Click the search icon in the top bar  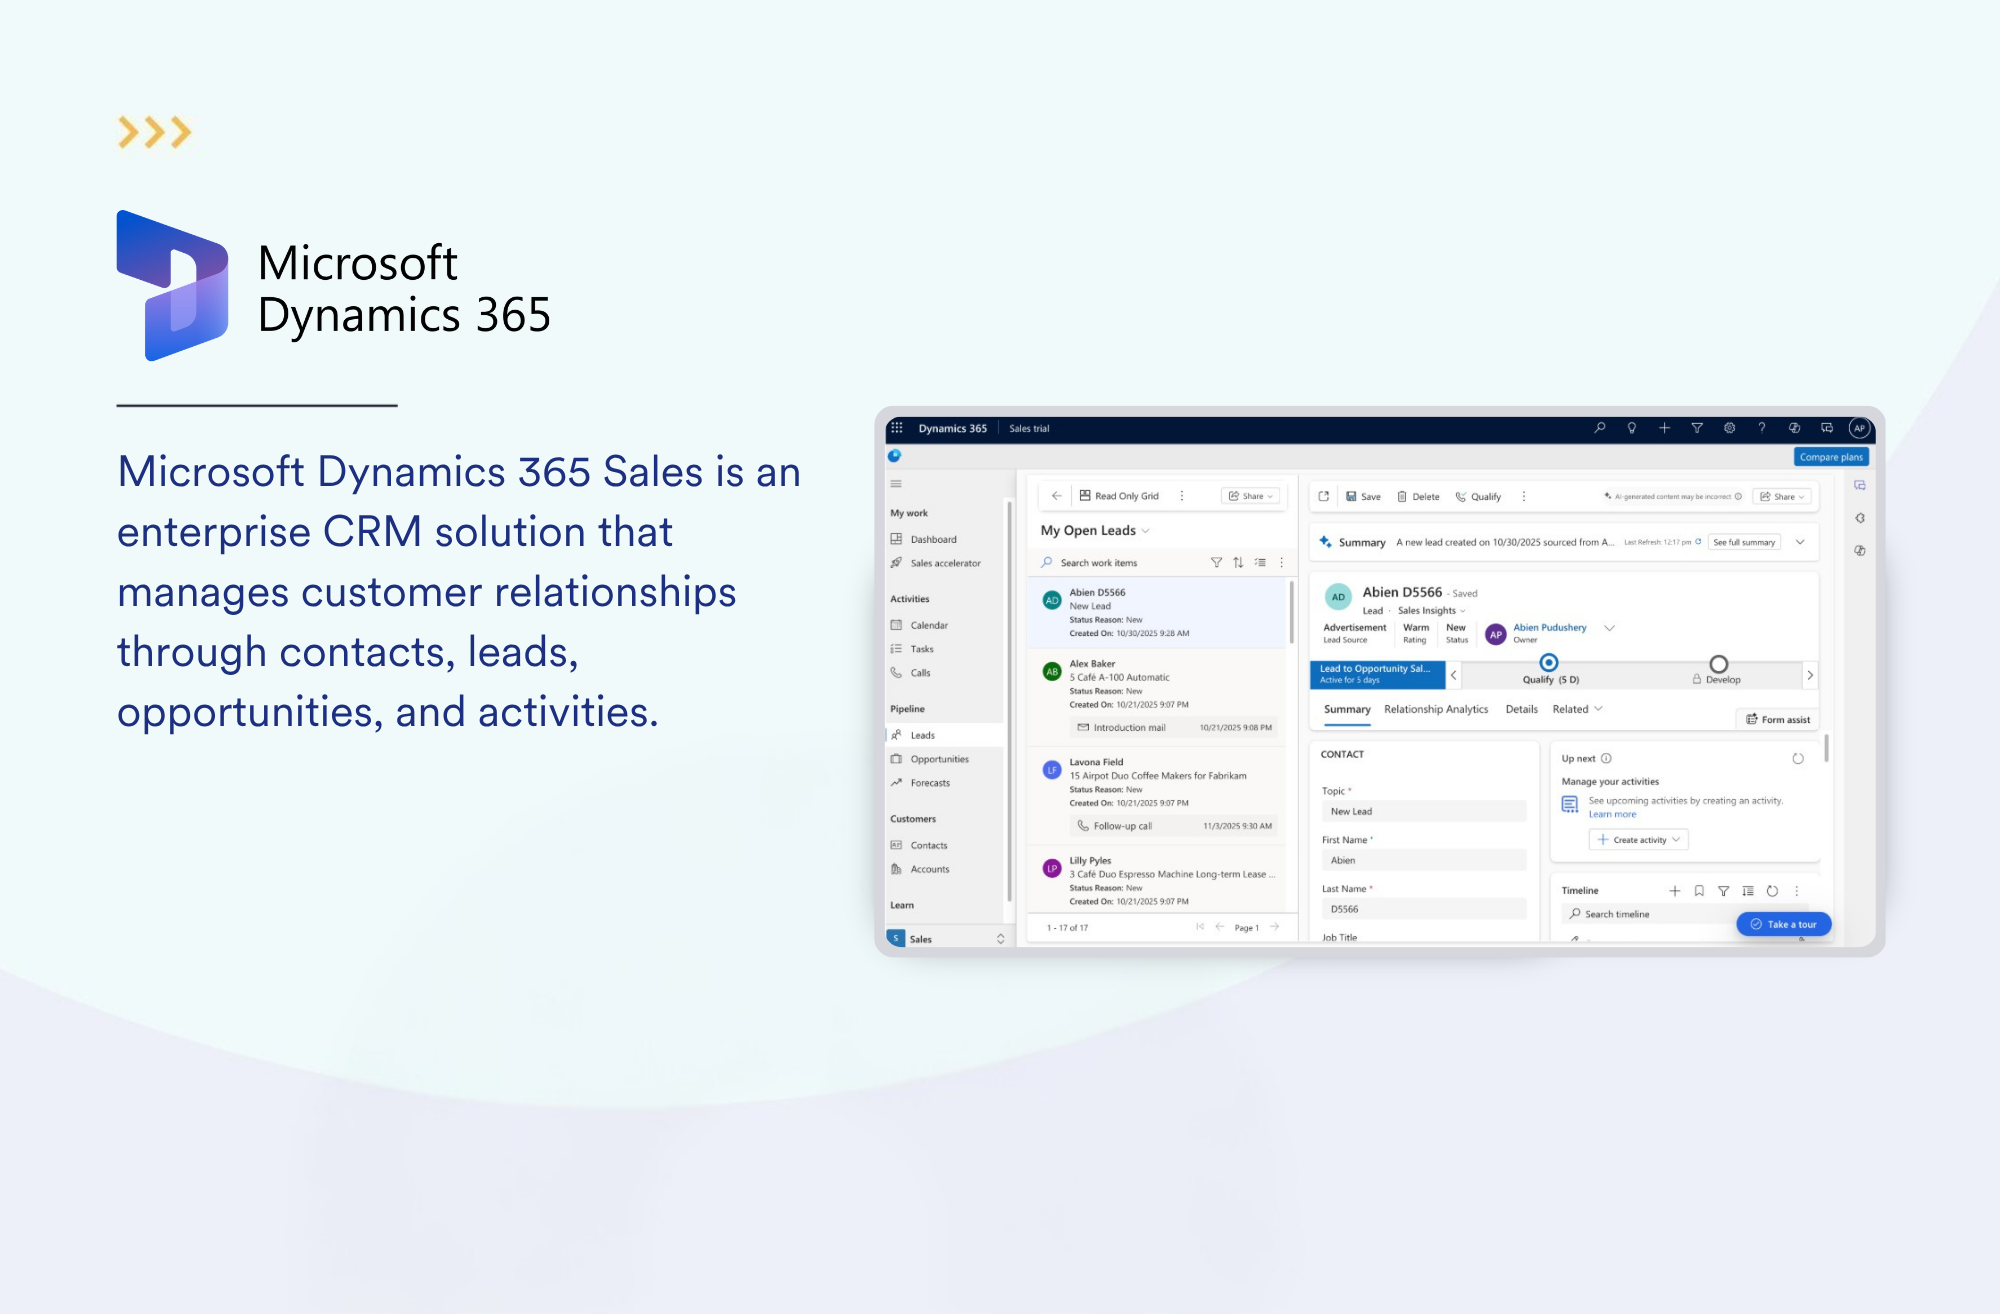pos(1599,428)
